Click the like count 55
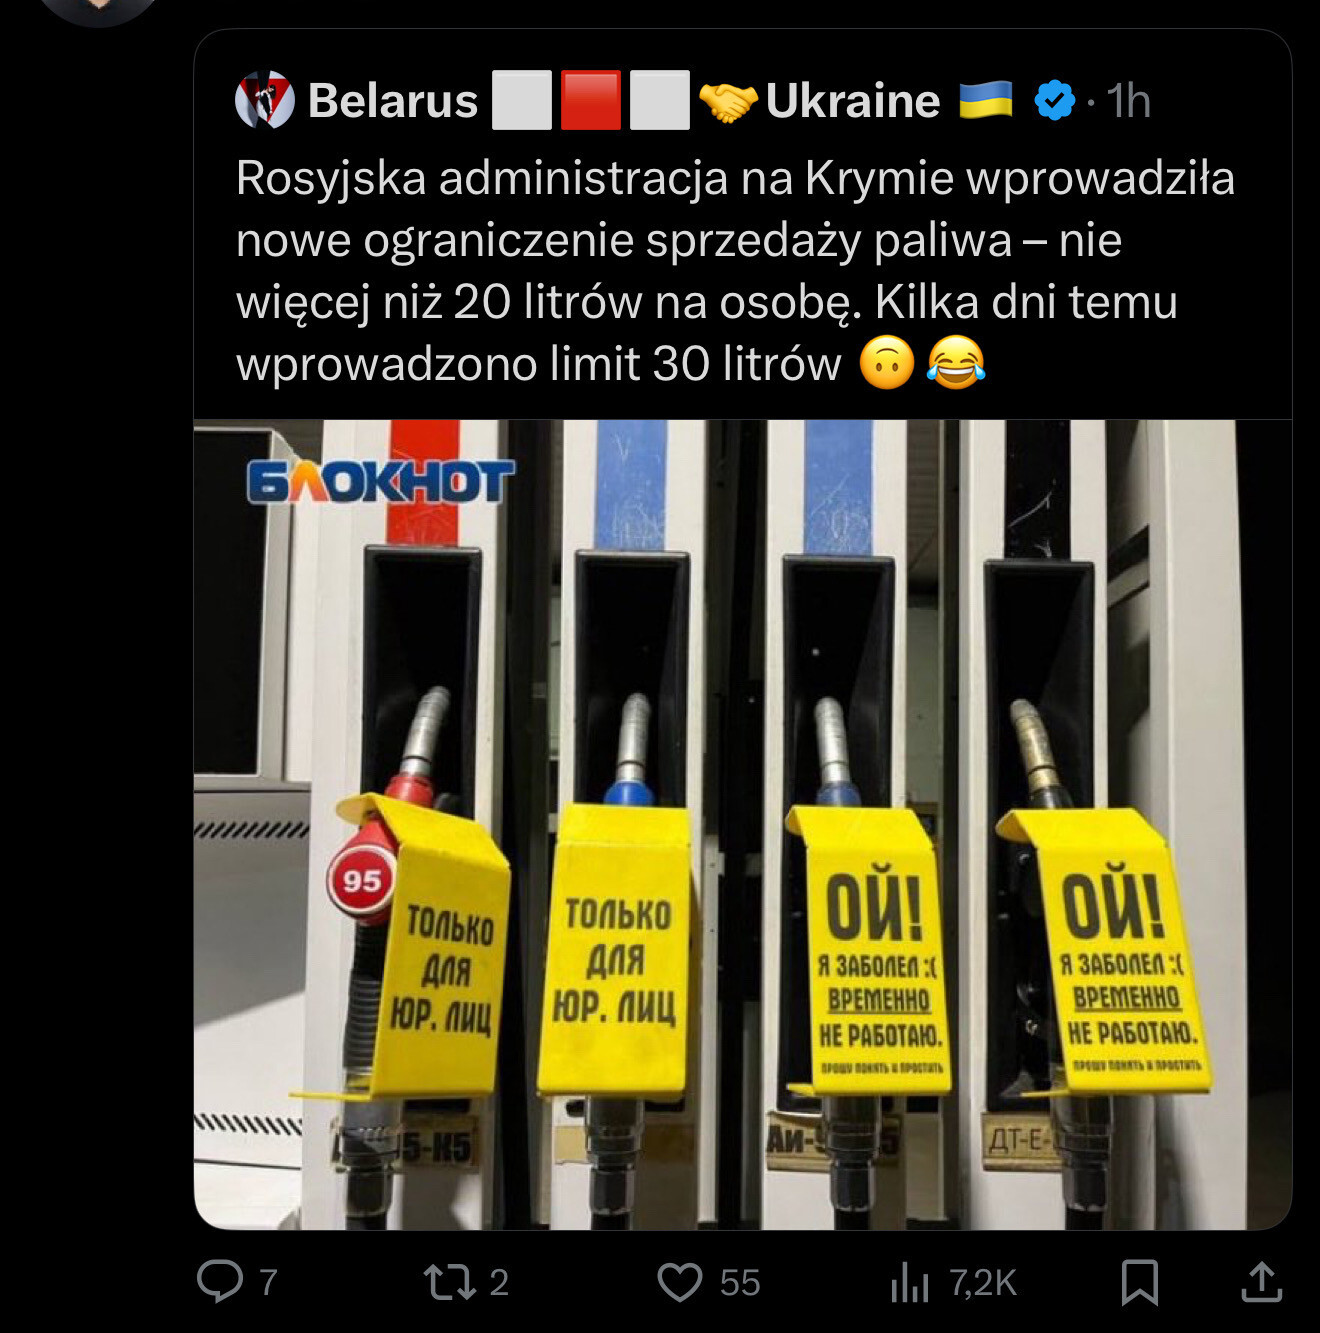The image size is (1320, 1333). tap(740, 1282)
